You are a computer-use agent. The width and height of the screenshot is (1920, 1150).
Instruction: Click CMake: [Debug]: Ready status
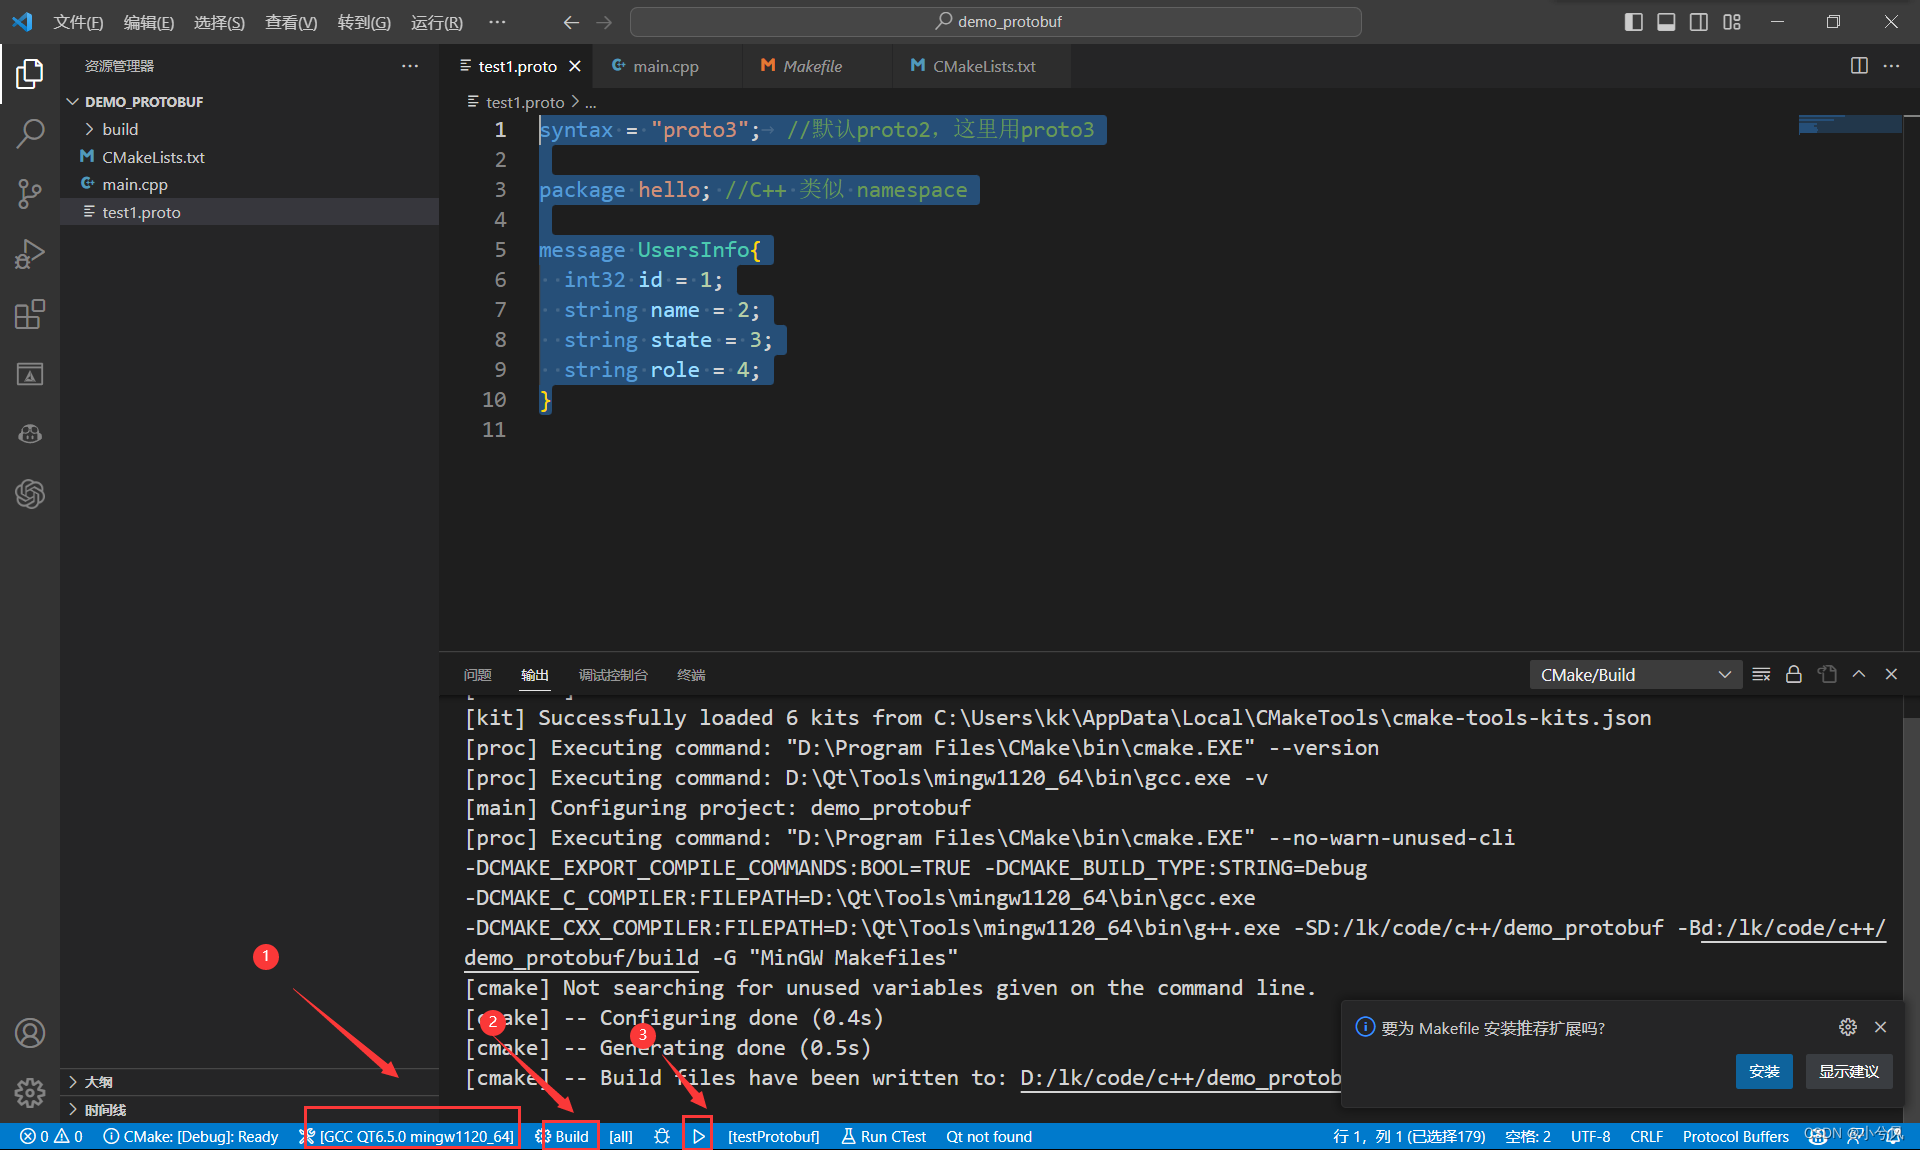click(191, 1136)
